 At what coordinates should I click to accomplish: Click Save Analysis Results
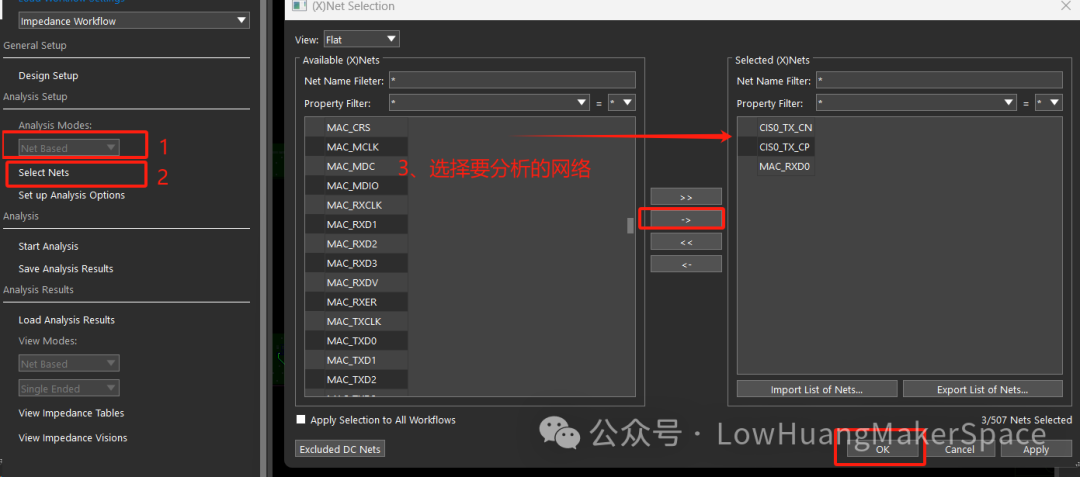tap(65, 269)
